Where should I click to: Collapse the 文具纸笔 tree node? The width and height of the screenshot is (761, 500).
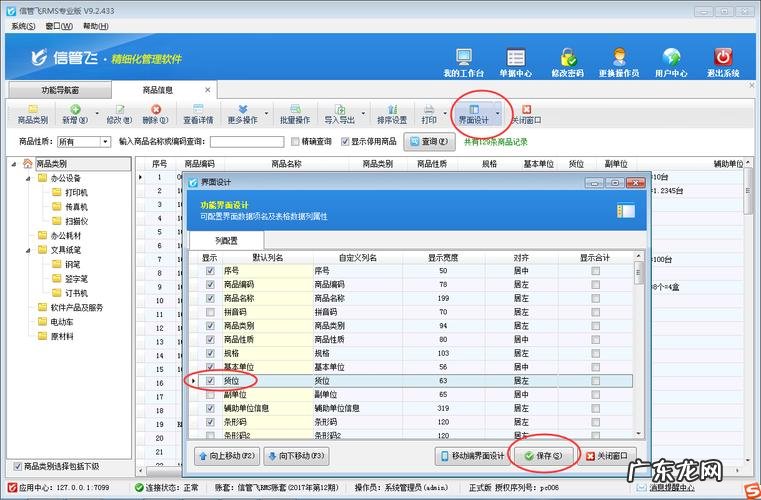coord(28,250)
